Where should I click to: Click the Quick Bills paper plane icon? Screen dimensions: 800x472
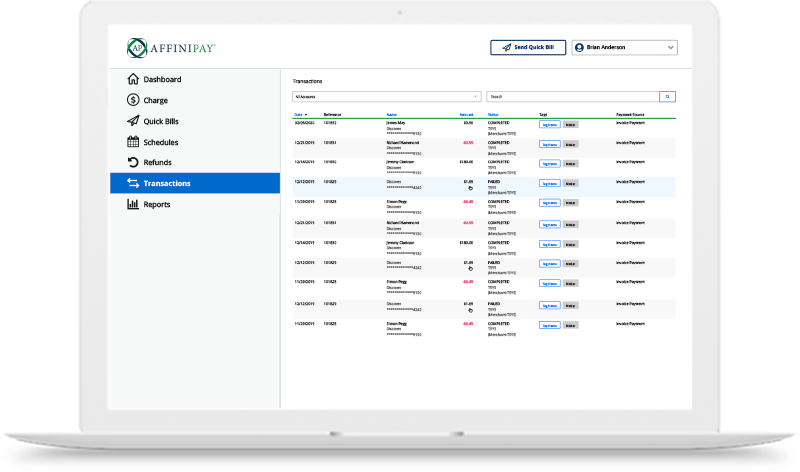[x=133, y=121]
